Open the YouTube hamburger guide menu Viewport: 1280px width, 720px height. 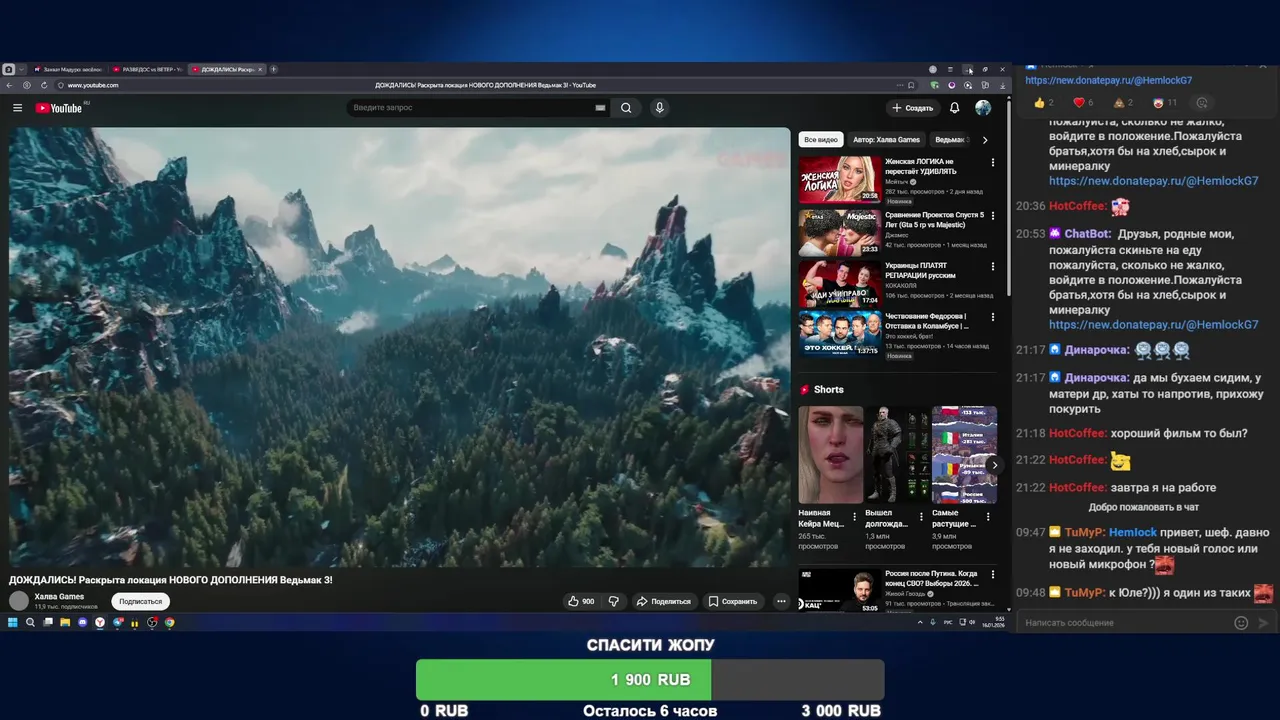point(17,108)
